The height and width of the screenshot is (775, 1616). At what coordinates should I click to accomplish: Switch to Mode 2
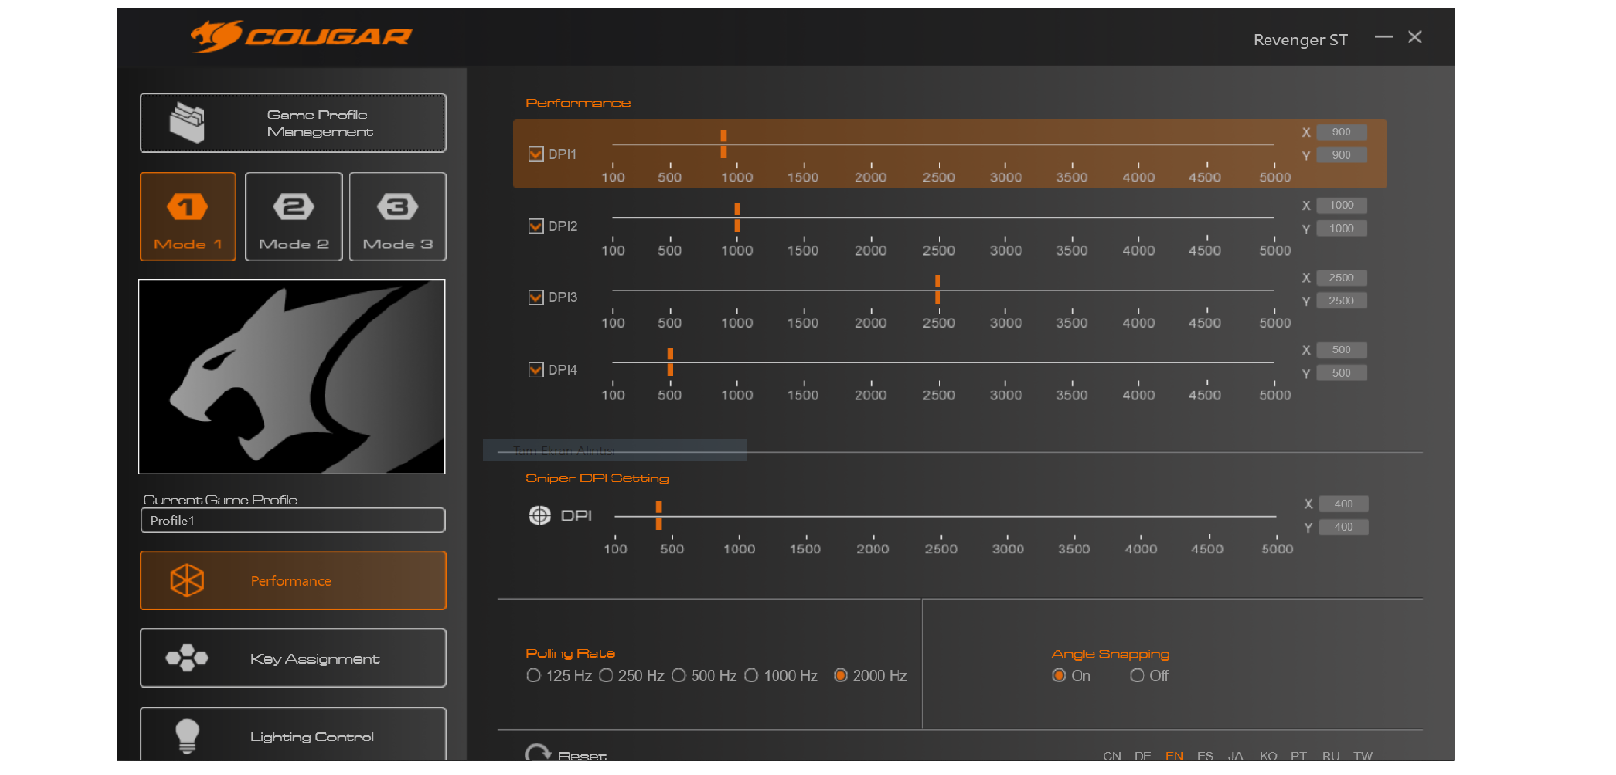point(294,217)
